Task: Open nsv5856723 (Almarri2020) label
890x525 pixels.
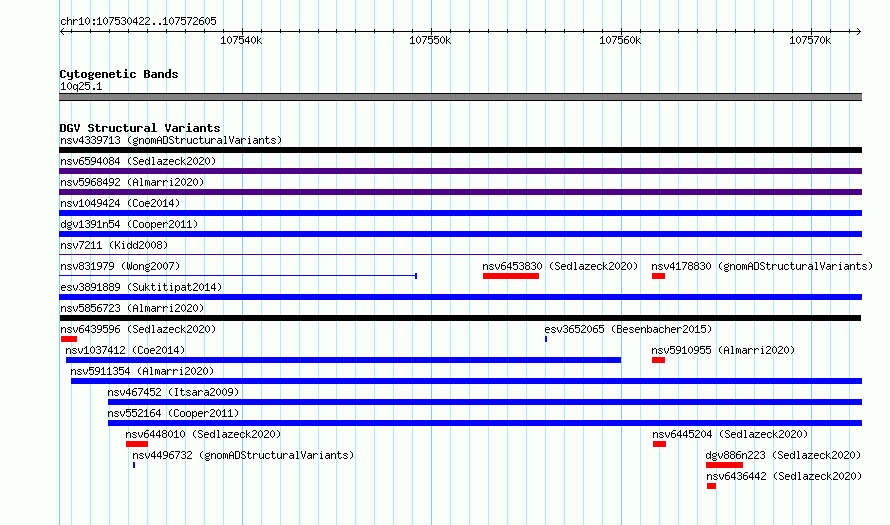Action: 132,308
